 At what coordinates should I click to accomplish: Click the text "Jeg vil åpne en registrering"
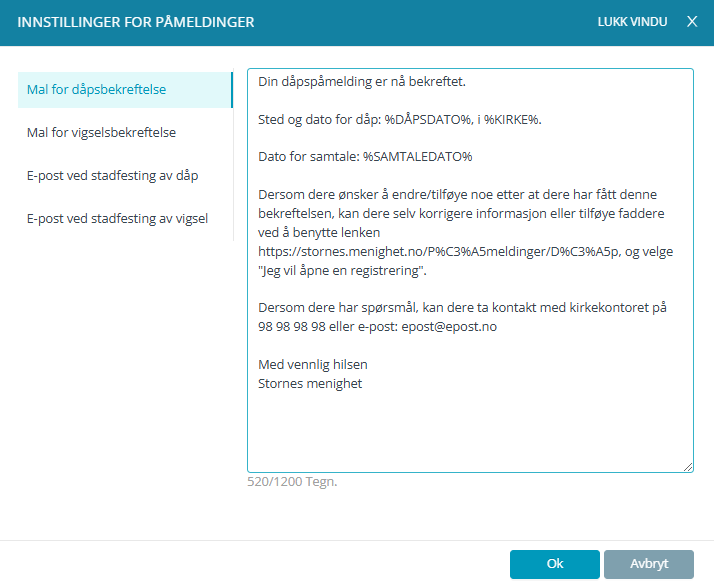[x=342, y=270]
